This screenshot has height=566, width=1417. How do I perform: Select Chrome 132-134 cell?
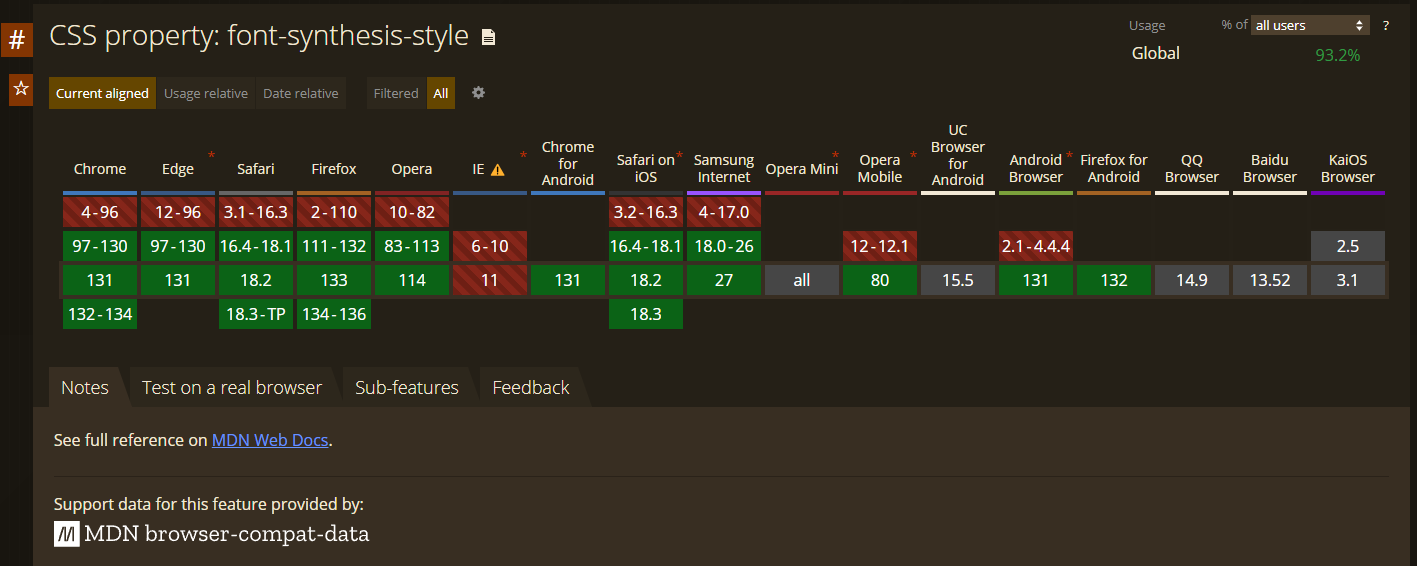click(100, 314)
